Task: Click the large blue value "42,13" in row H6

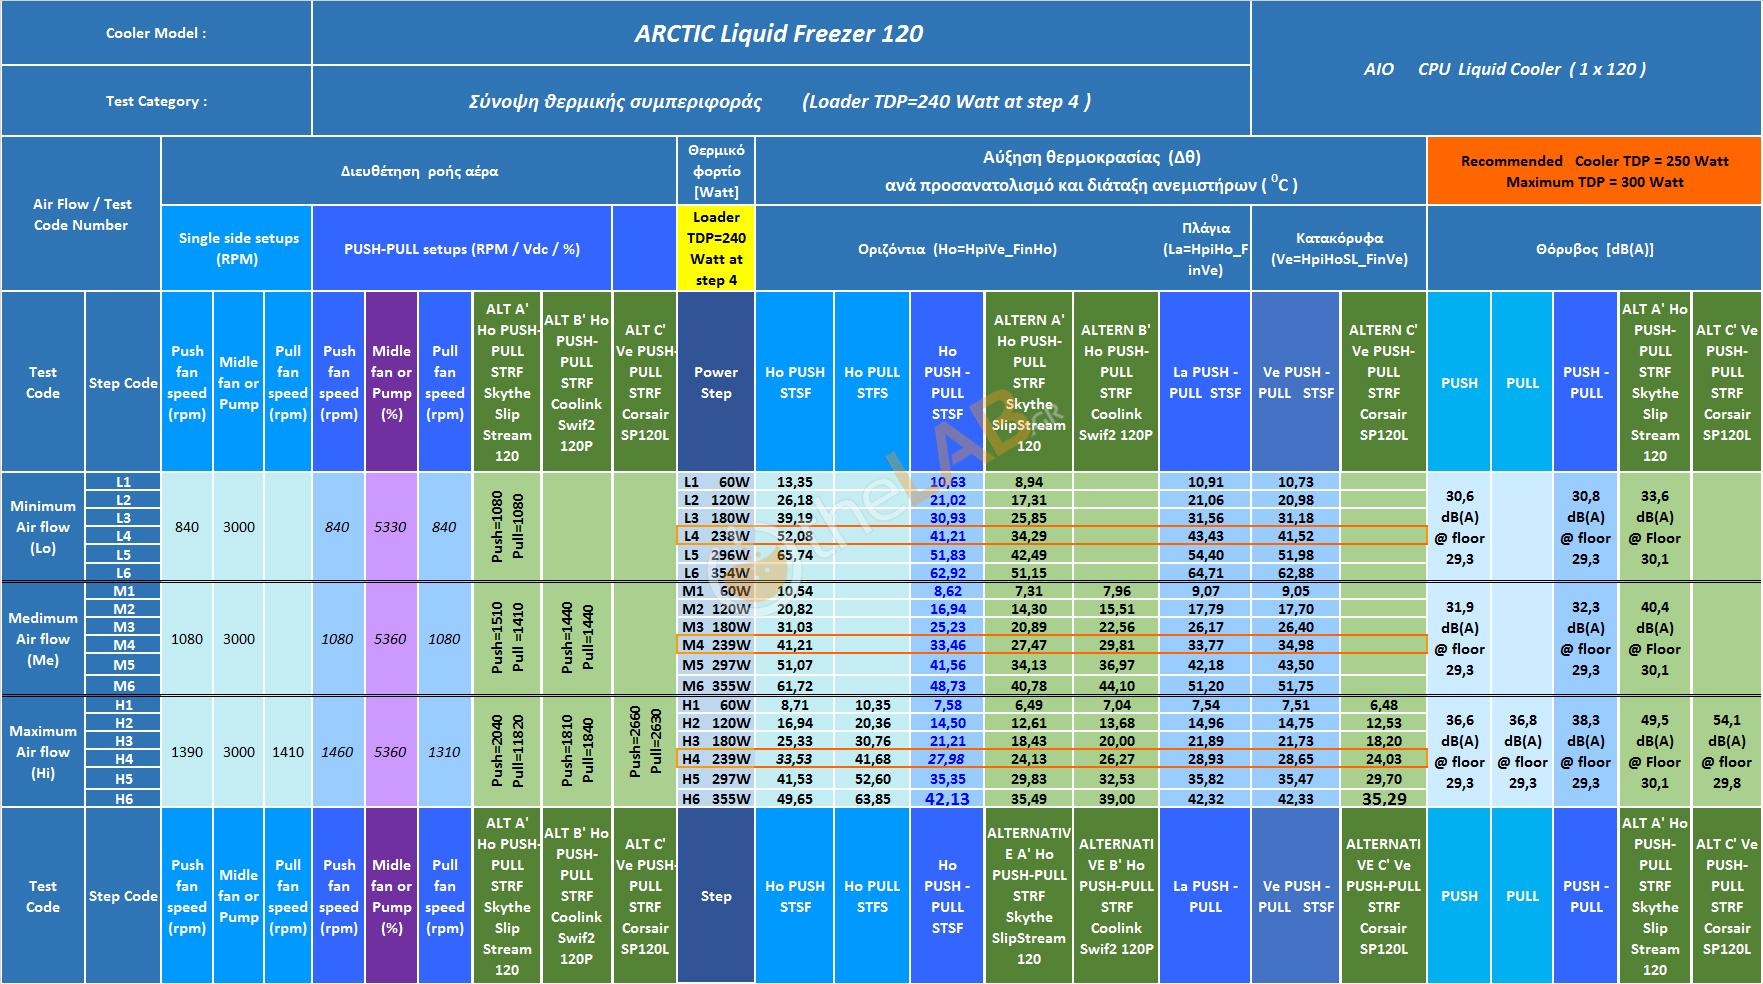Action: click(947, 799)
